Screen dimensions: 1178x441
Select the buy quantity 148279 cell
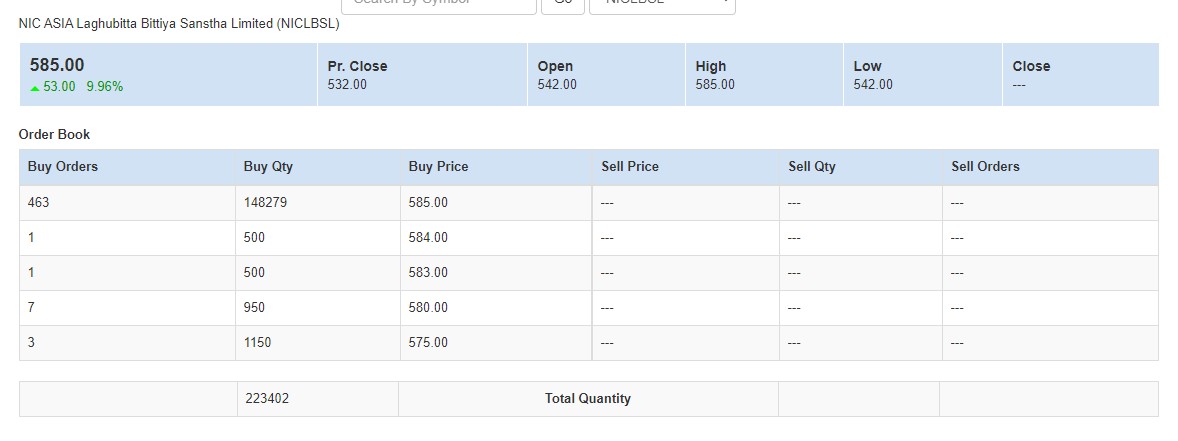pyautogui.click(x=318, y=203)
